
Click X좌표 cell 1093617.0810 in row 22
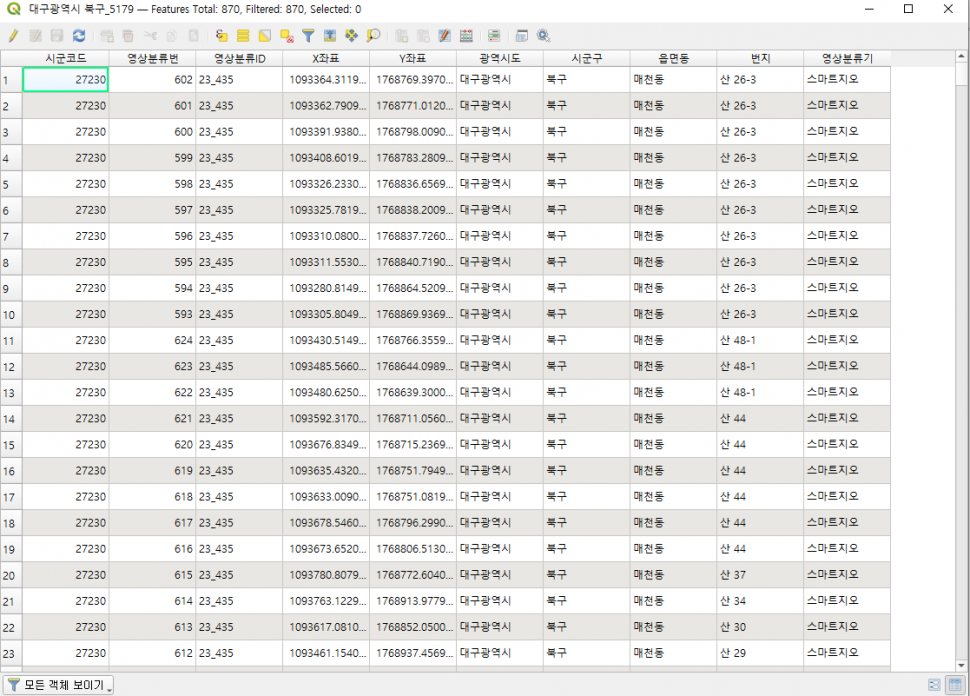click(x=326, y=627)
